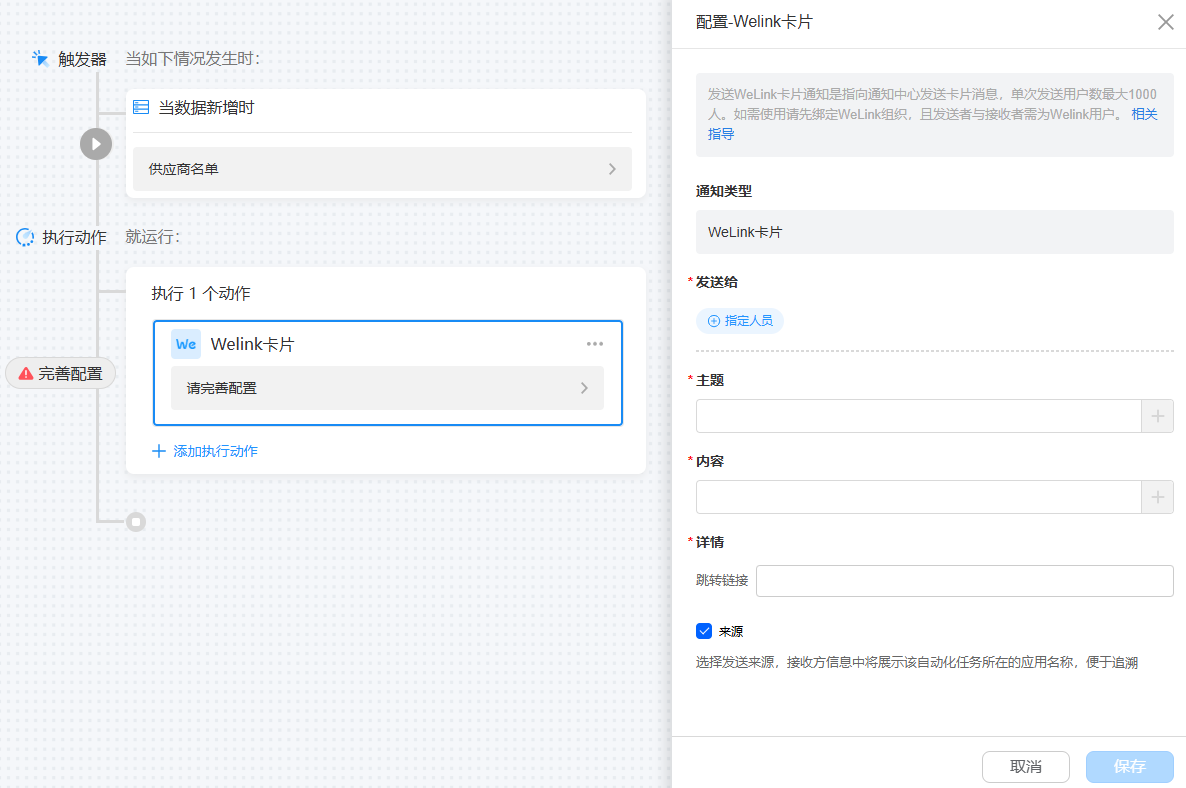This screenshot has width=1186, height=788.
Task: Click the plus circle icon in 指定人员
Action: [x=713, y=321]
